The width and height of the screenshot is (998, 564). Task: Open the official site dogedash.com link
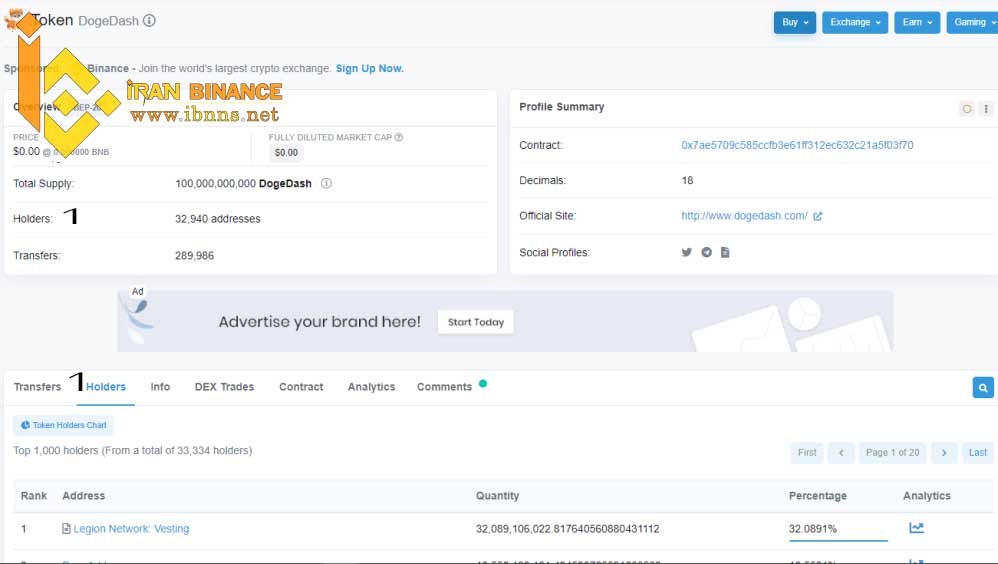pos(744,216)
